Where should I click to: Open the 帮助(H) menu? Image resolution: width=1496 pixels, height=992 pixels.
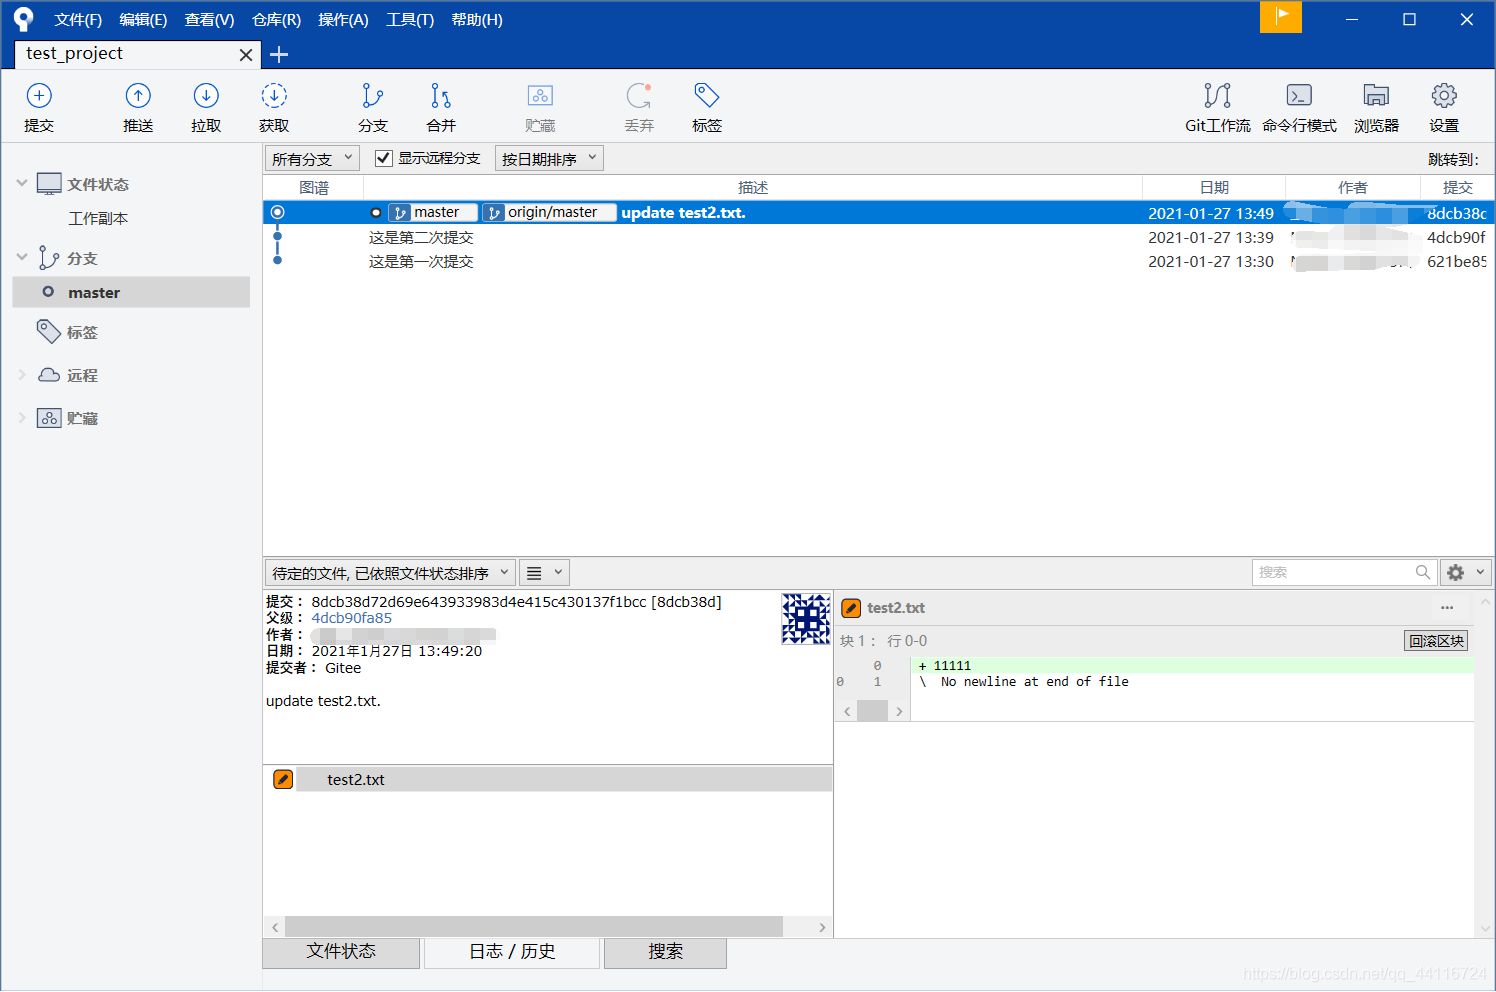(477, 20)
